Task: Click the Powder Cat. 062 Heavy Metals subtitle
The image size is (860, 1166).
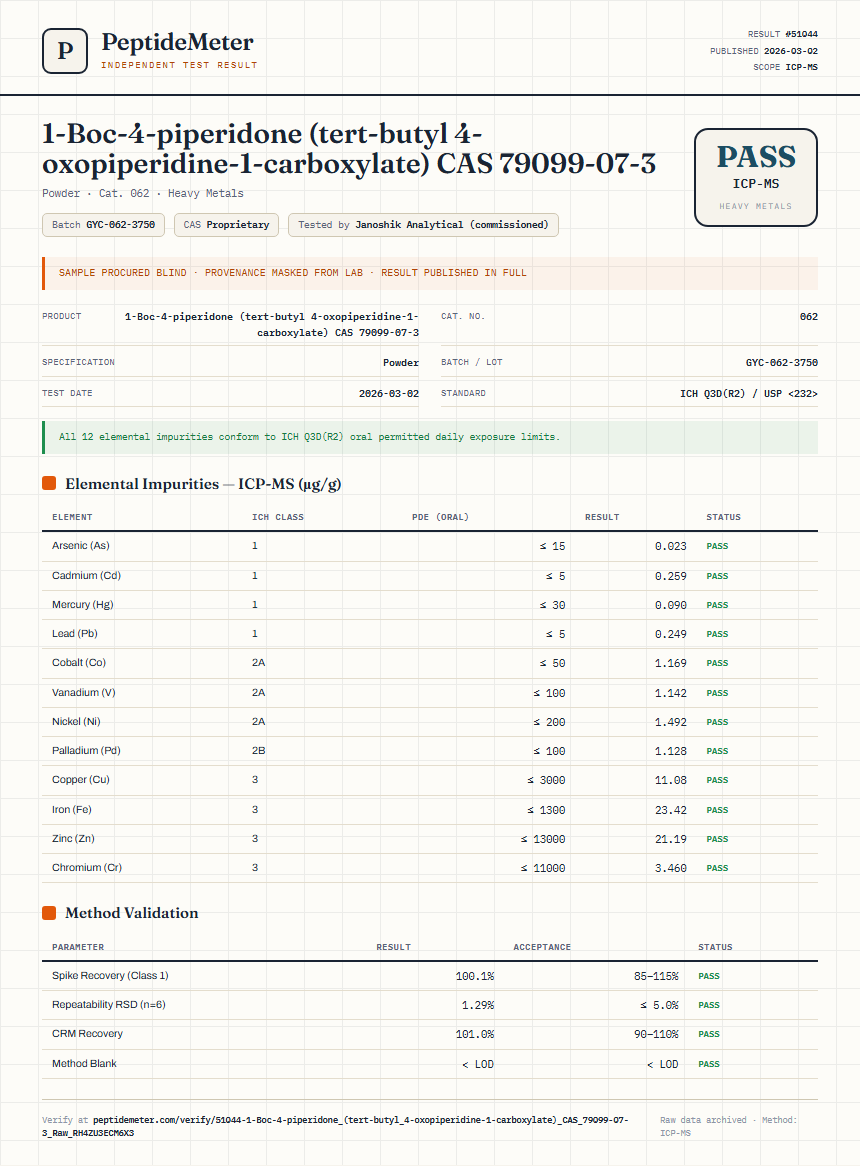Action: click(x=143, y=193)
